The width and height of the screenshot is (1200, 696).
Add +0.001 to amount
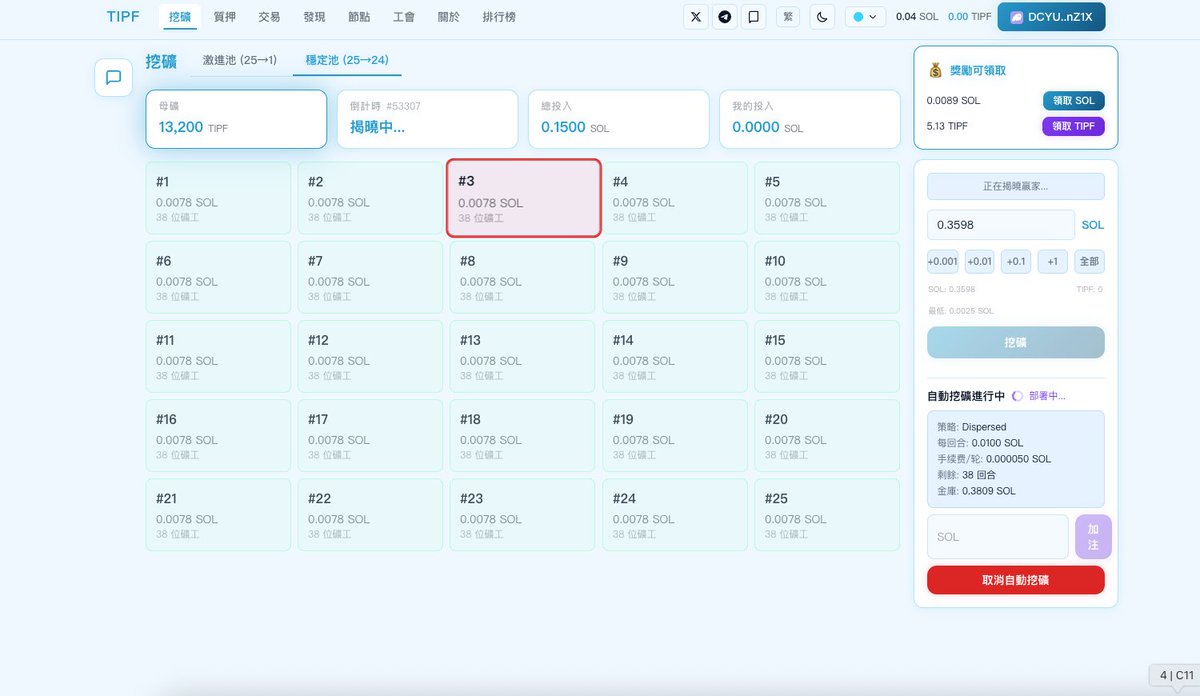point(942,261)
